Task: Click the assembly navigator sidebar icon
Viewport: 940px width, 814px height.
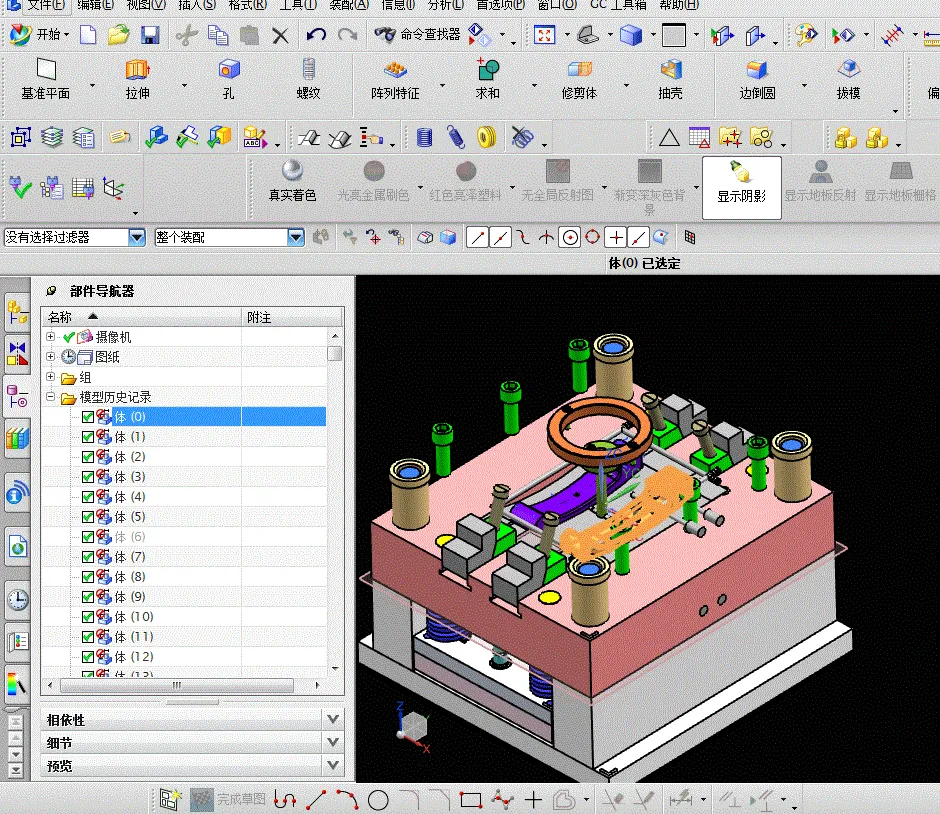Action: [x=17, y=312]
